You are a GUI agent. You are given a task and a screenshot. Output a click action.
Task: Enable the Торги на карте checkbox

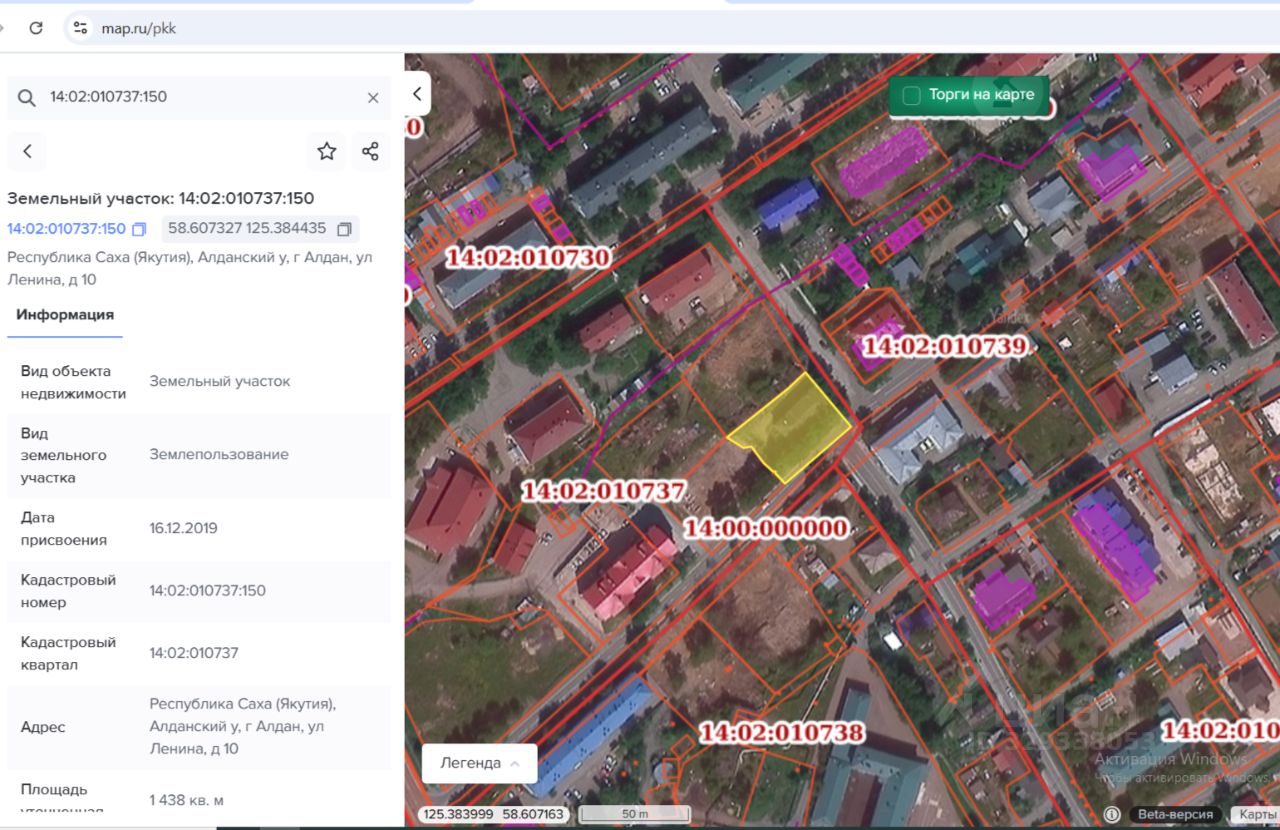click(x=911, y=96)
